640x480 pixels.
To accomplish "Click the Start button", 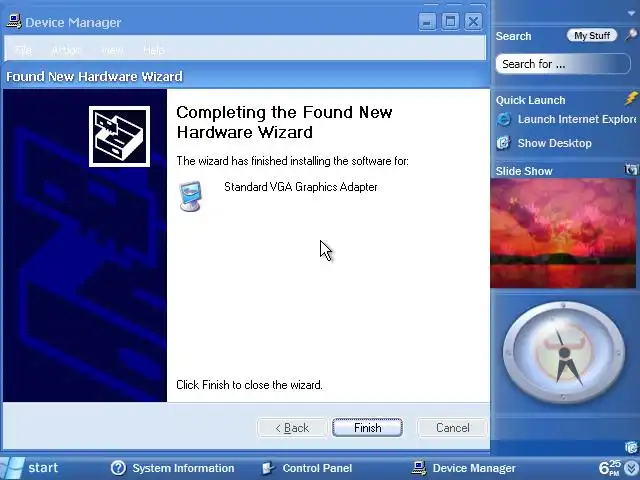I will pos(30,468).
